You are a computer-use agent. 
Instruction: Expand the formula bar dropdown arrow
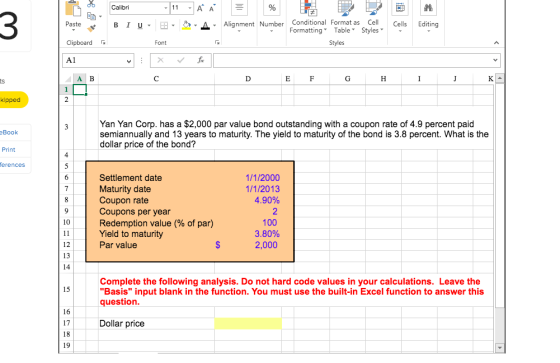(x=495, y=60)
